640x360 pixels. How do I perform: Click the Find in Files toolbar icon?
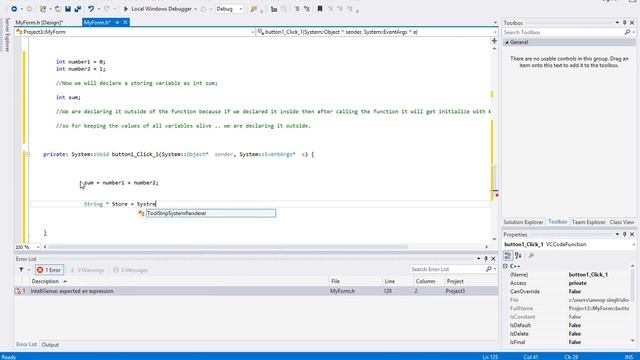(x=254, y=9)
